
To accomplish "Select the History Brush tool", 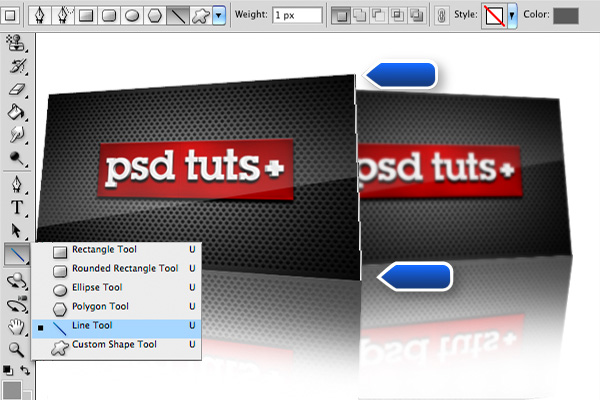I will coord(17,66).
